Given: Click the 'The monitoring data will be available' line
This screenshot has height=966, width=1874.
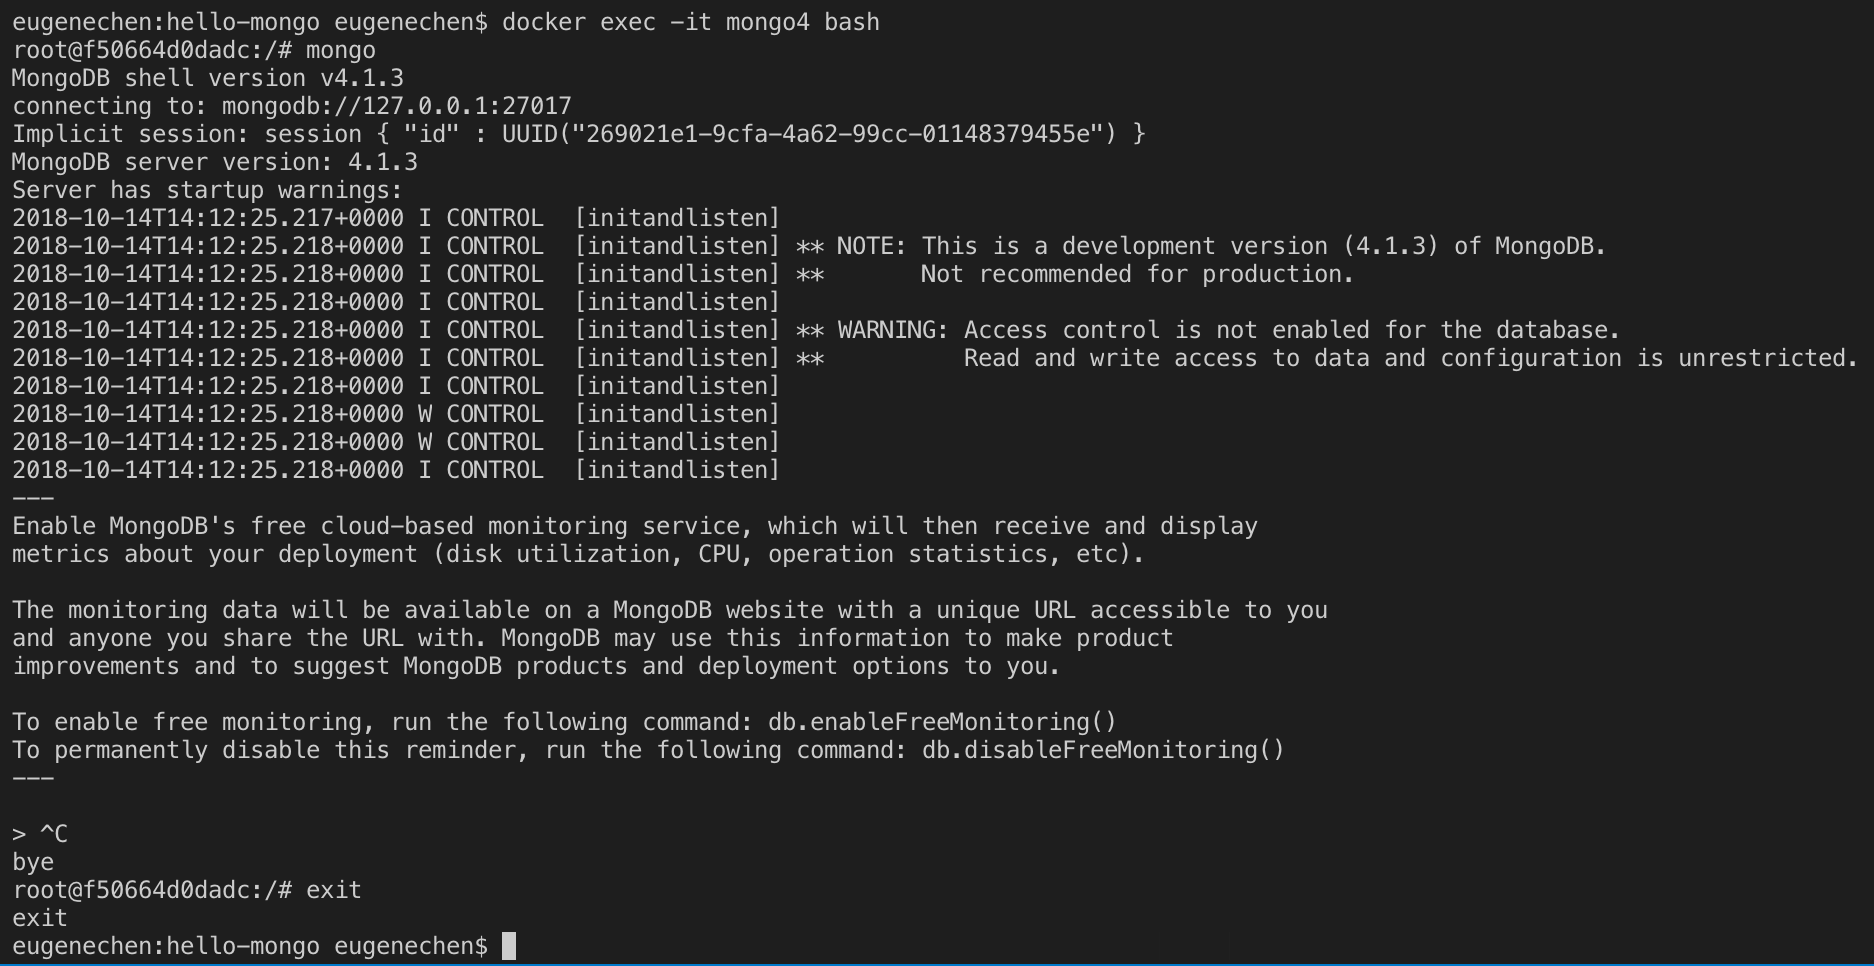Looking at the screenshot, I should 669,610.
